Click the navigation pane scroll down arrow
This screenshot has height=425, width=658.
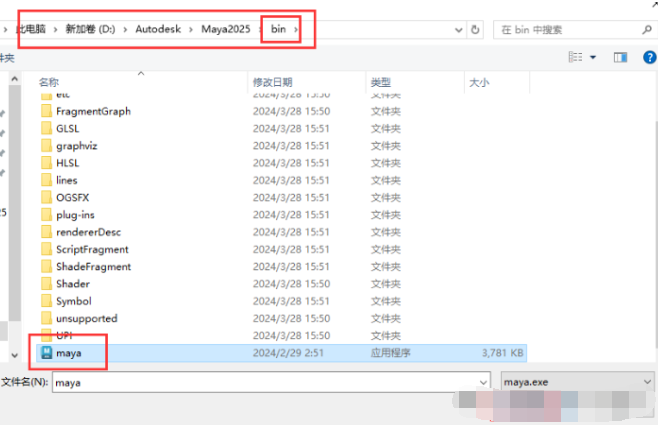15,355
